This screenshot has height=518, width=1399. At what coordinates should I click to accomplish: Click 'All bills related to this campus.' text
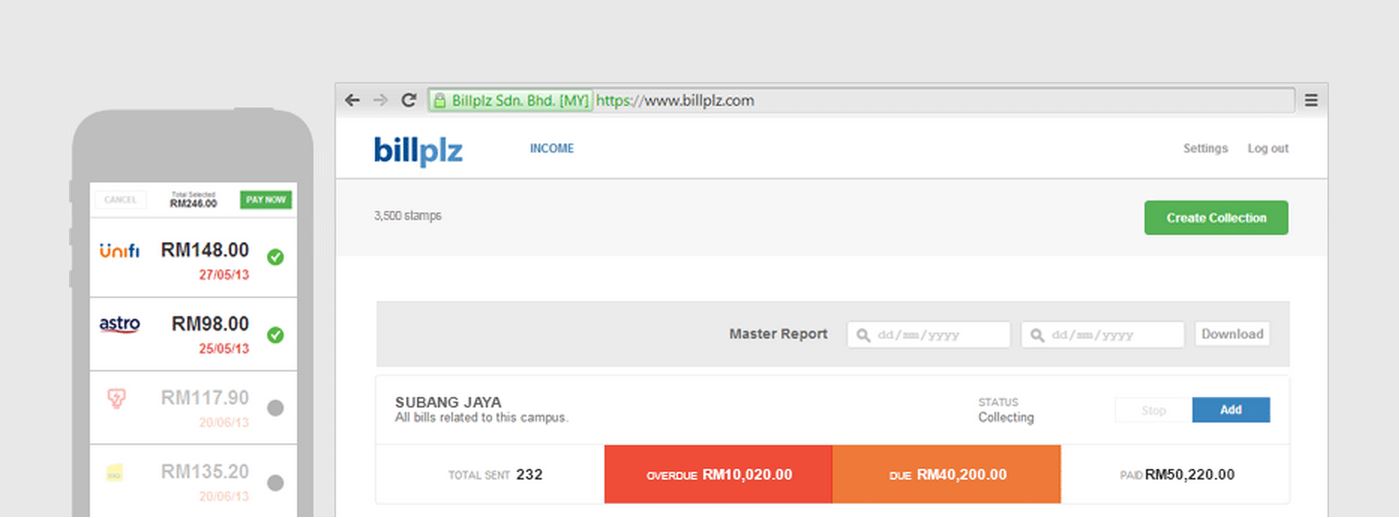pos(481,418)
